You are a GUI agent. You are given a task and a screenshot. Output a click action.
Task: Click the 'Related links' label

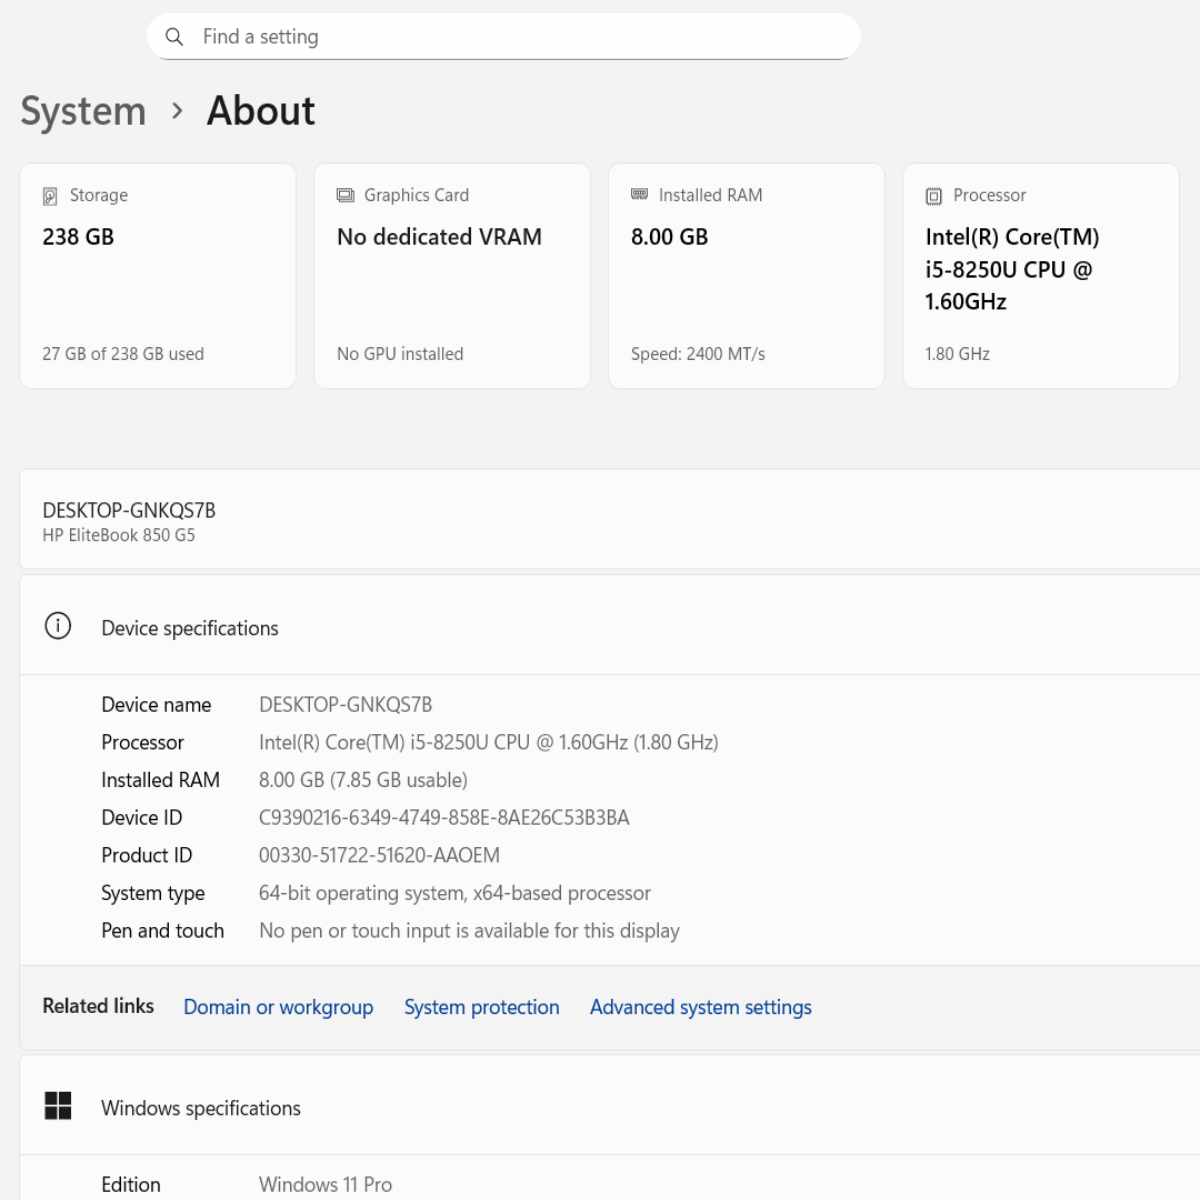point(98,1006)
